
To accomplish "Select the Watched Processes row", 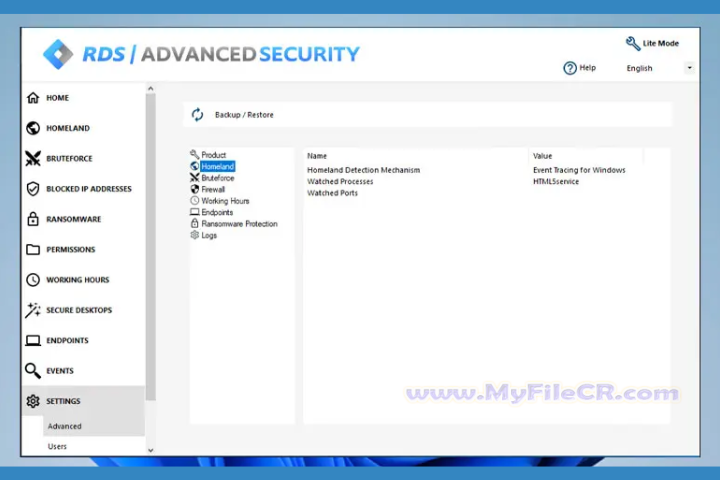I will coord(340,181).
